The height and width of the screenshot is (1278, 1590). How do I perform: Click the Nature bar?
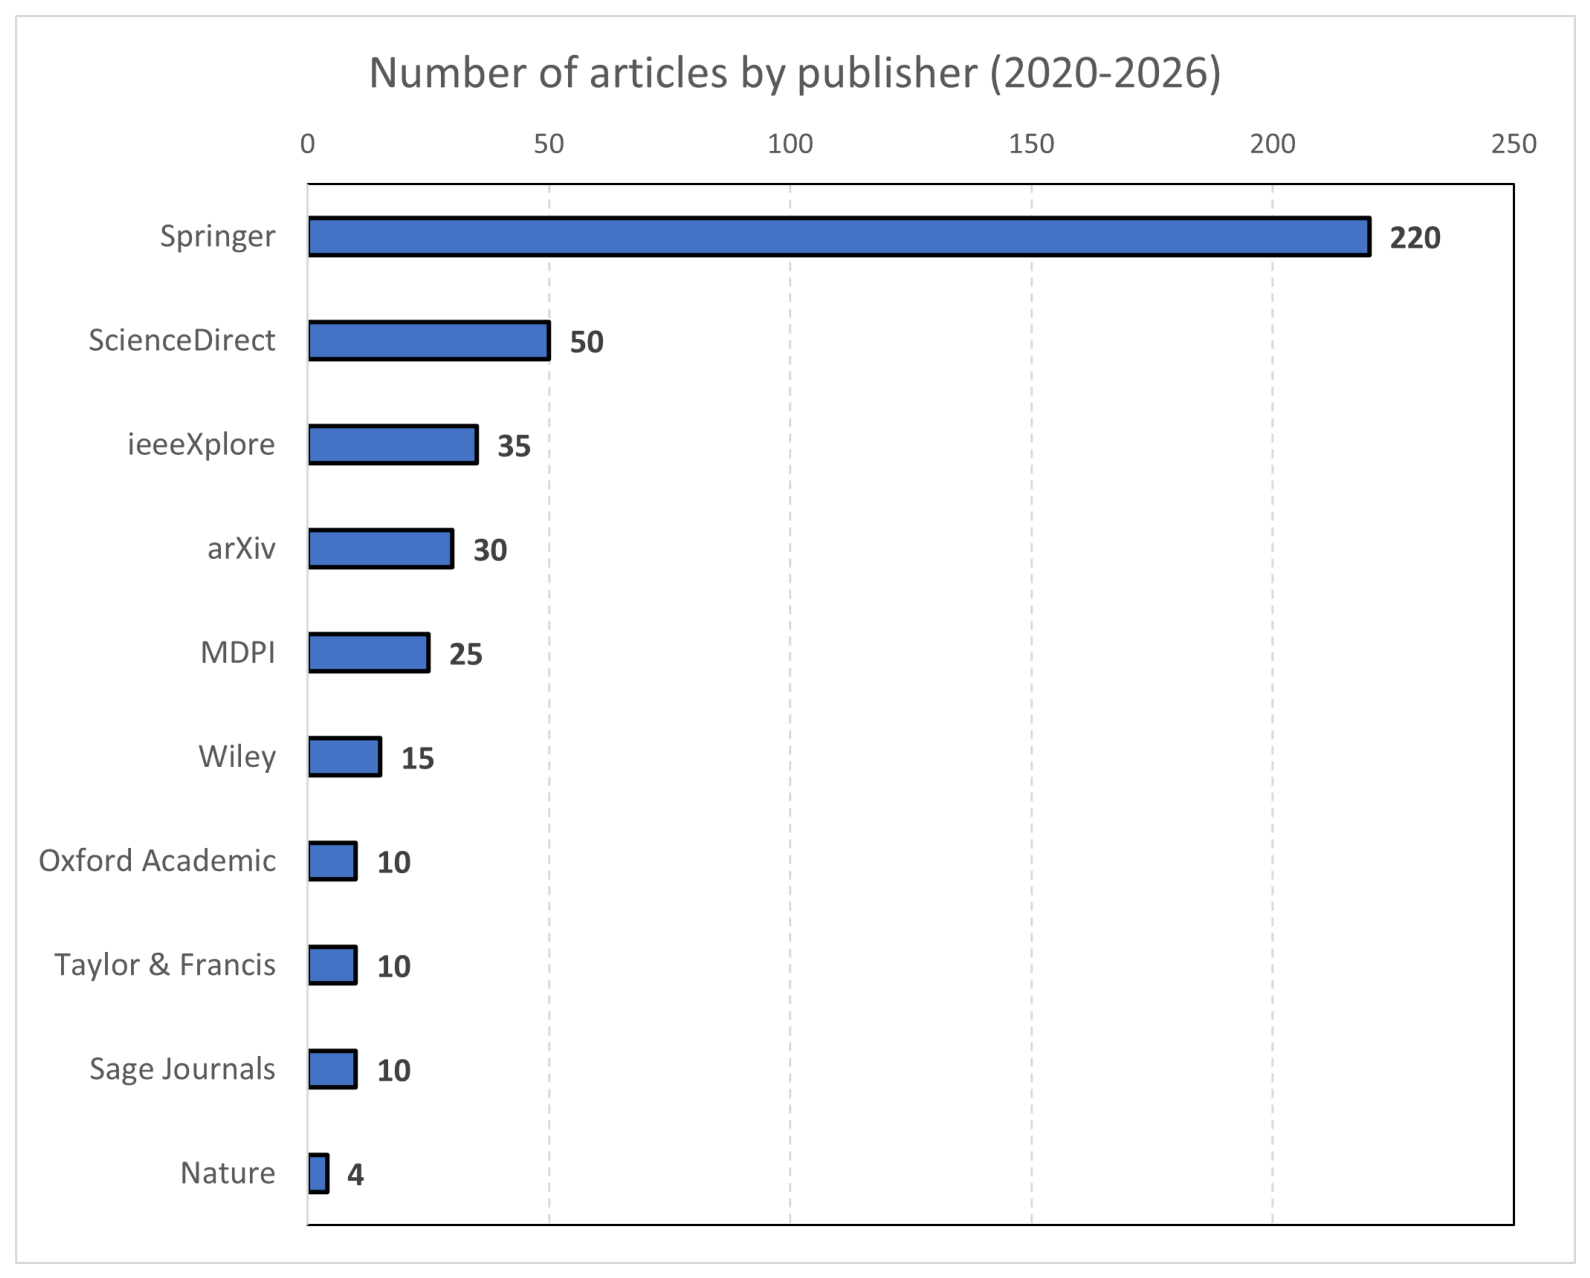pos(318,1173)
